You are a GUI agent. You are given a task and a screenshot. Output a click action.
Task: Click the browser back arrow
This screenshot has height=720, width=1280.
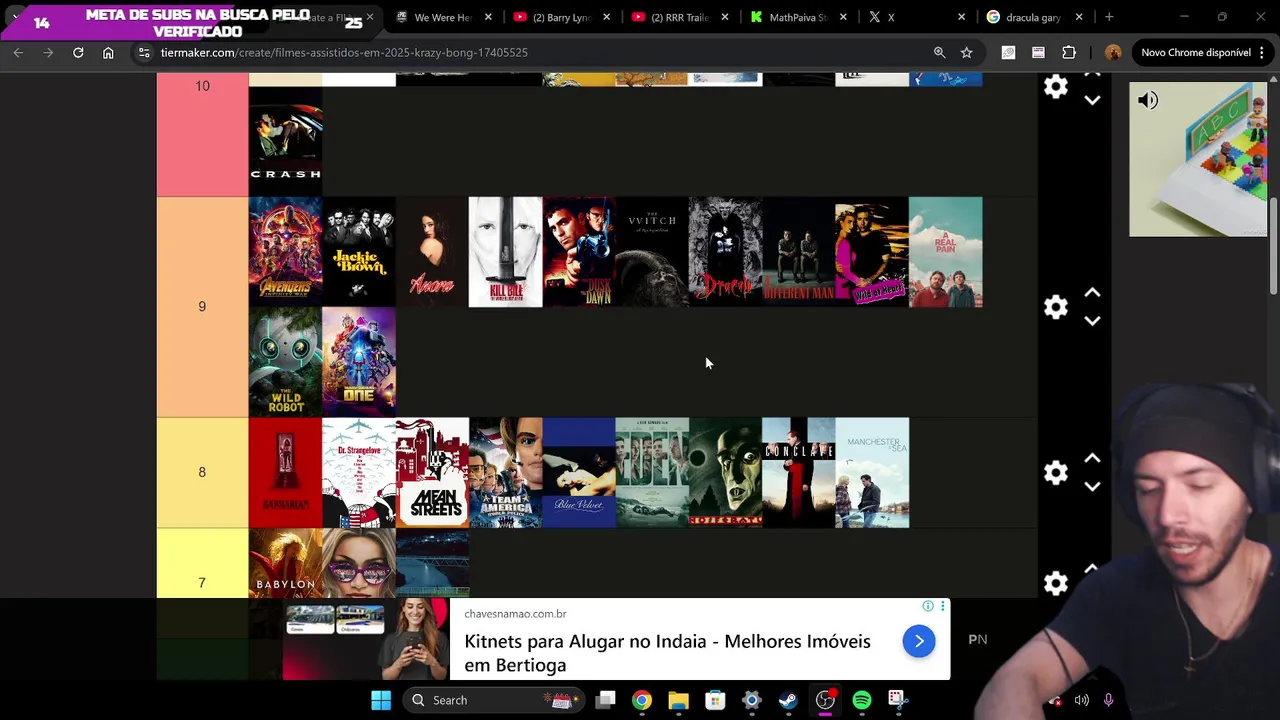pyautogui.click(x=18, y=52)
